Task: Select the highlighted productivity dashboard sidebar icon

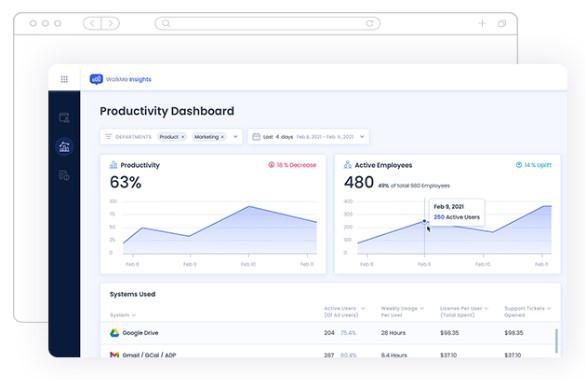Action: (64, 147)
